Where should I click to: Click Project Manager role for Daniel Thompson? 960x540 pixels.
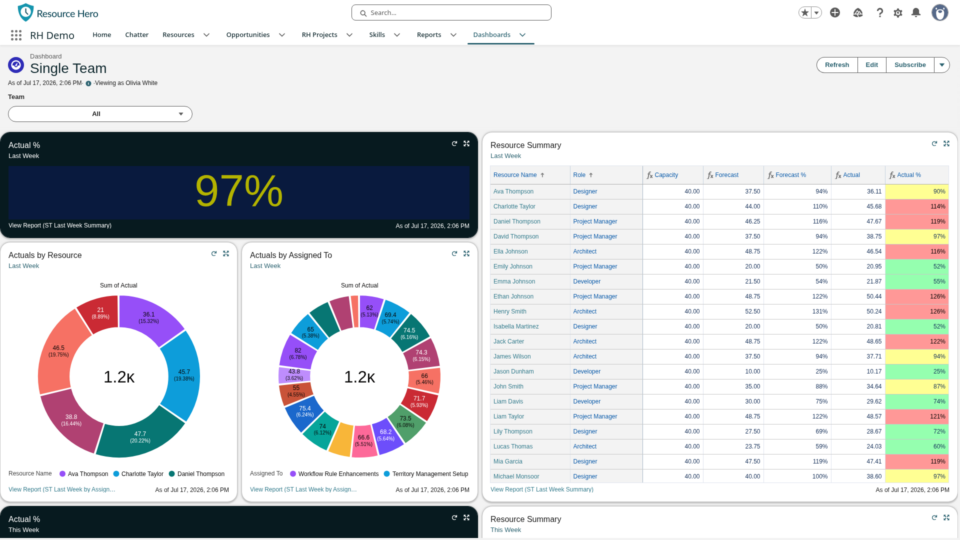click(x=594, y=222)
